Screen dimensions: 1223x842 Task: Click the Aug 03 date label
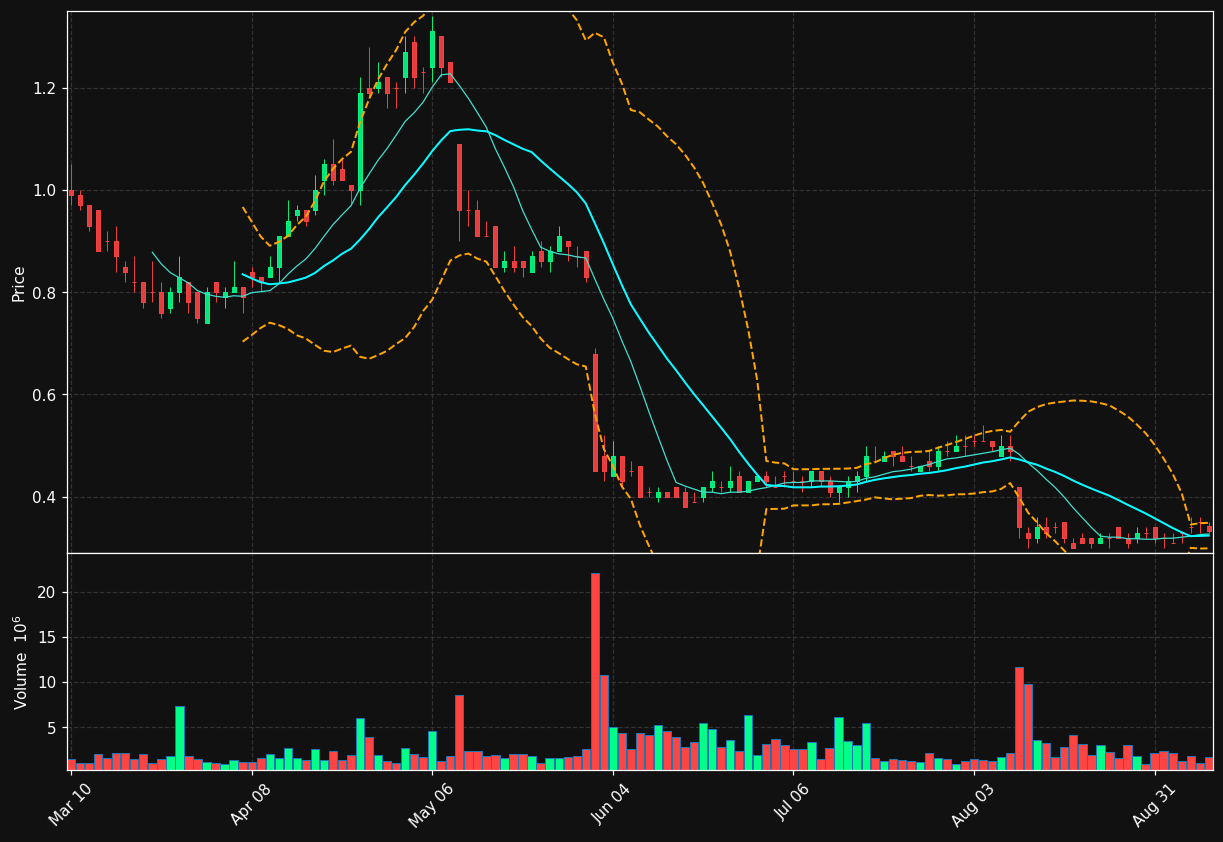(973, 805)
